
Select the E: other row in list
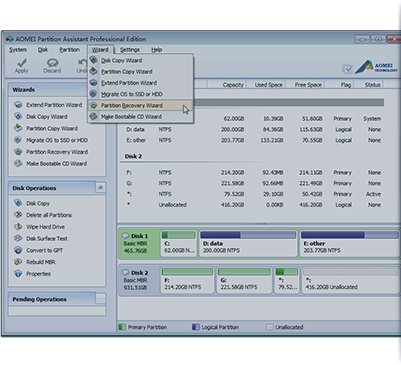[x=253, y=140]
